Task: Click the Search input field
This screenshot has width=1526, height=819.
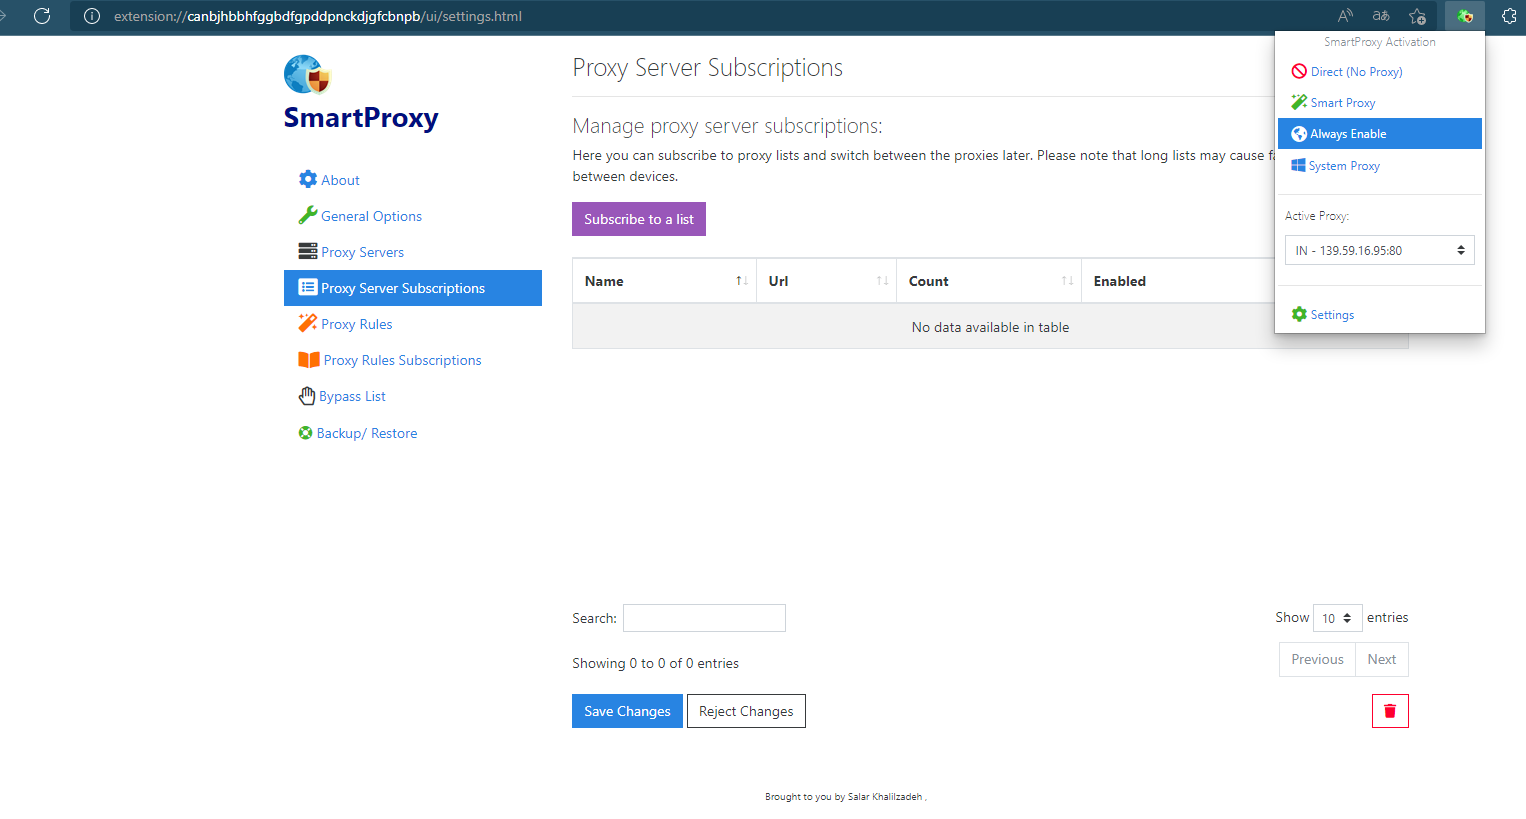Action: click(704, 618)
